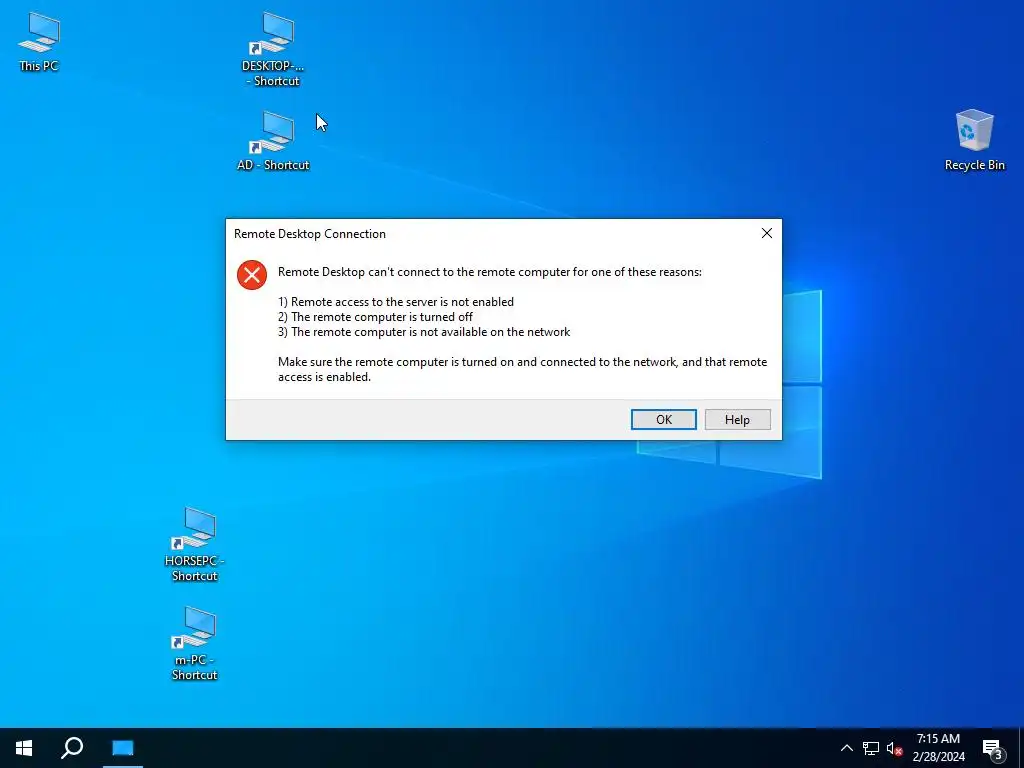The image size is (1024, 768).
Task: Click OK in the Remote Desktop error dialog
Action: click(664, 419)
